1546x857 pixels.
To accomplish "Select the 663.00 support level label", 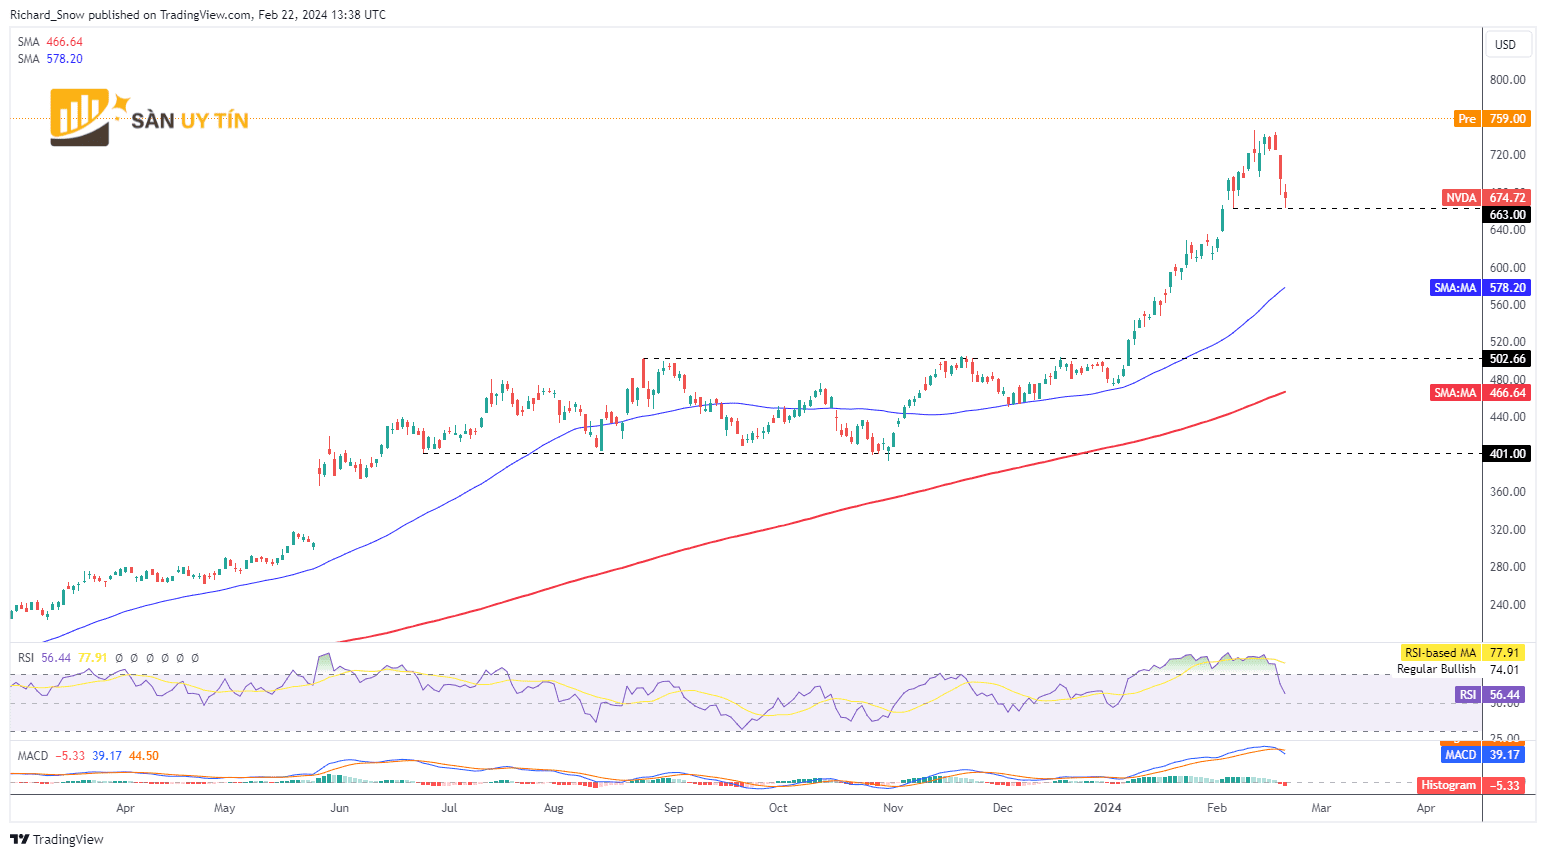I will tap(1507, 215).
